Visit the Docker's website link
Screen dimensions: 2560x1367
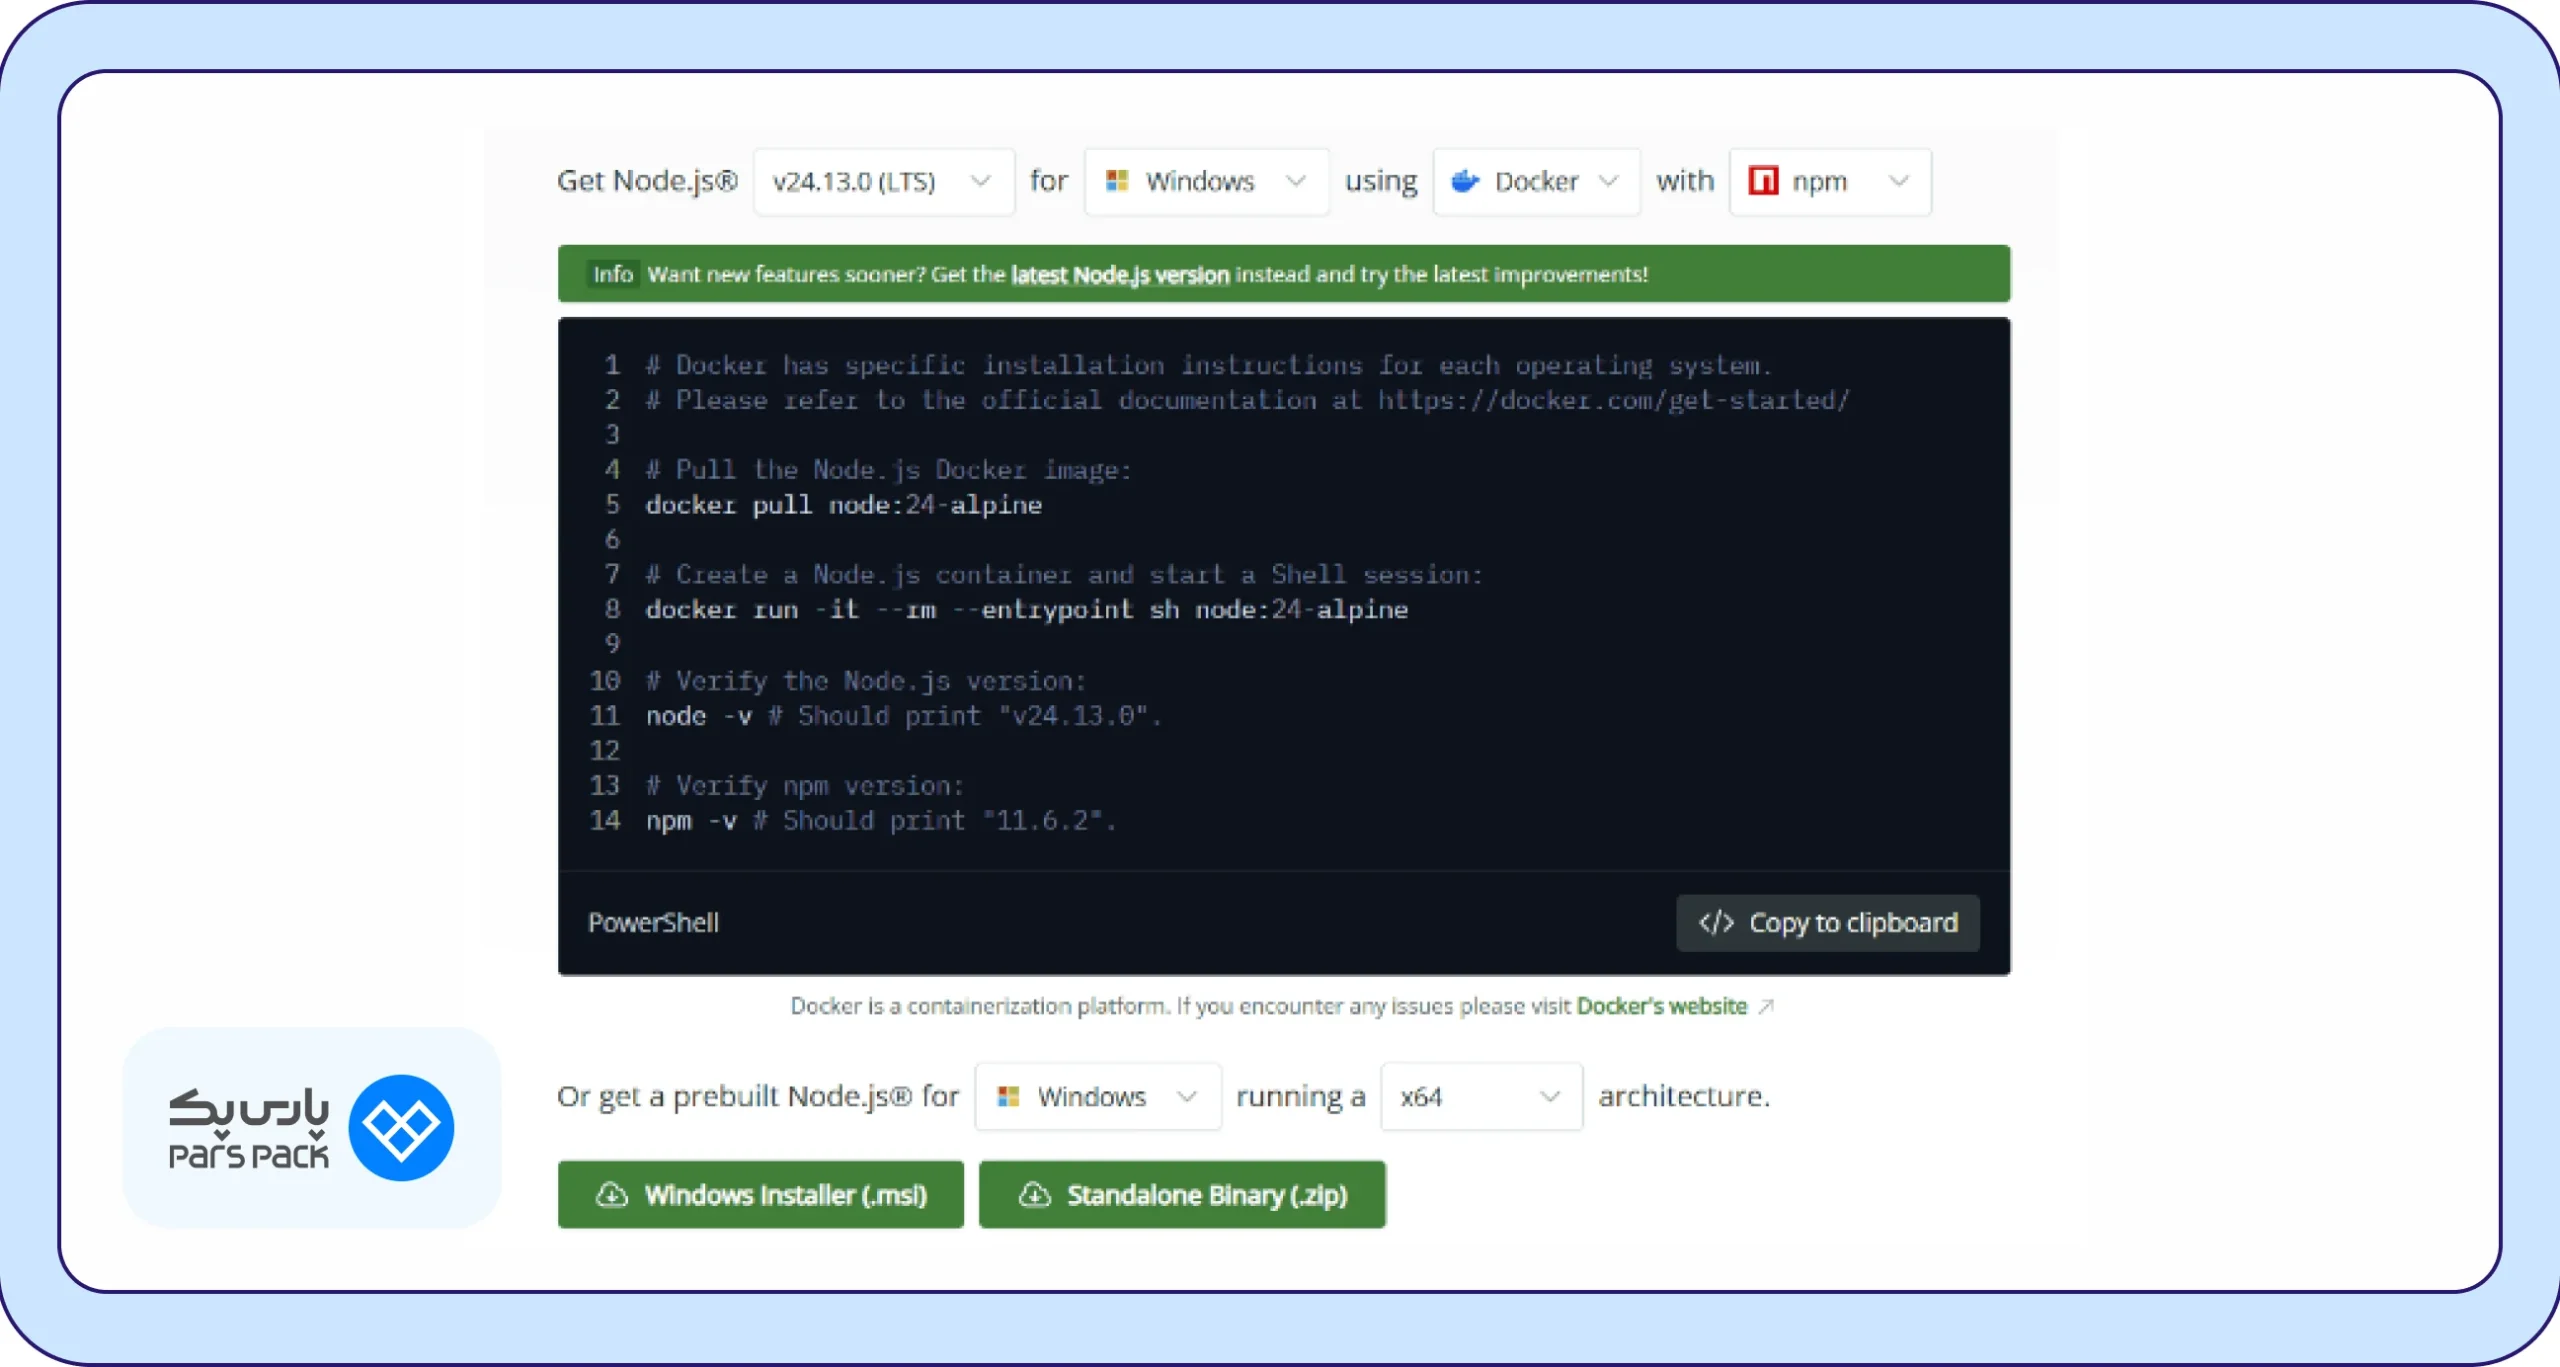(x=1661, y=1006)
